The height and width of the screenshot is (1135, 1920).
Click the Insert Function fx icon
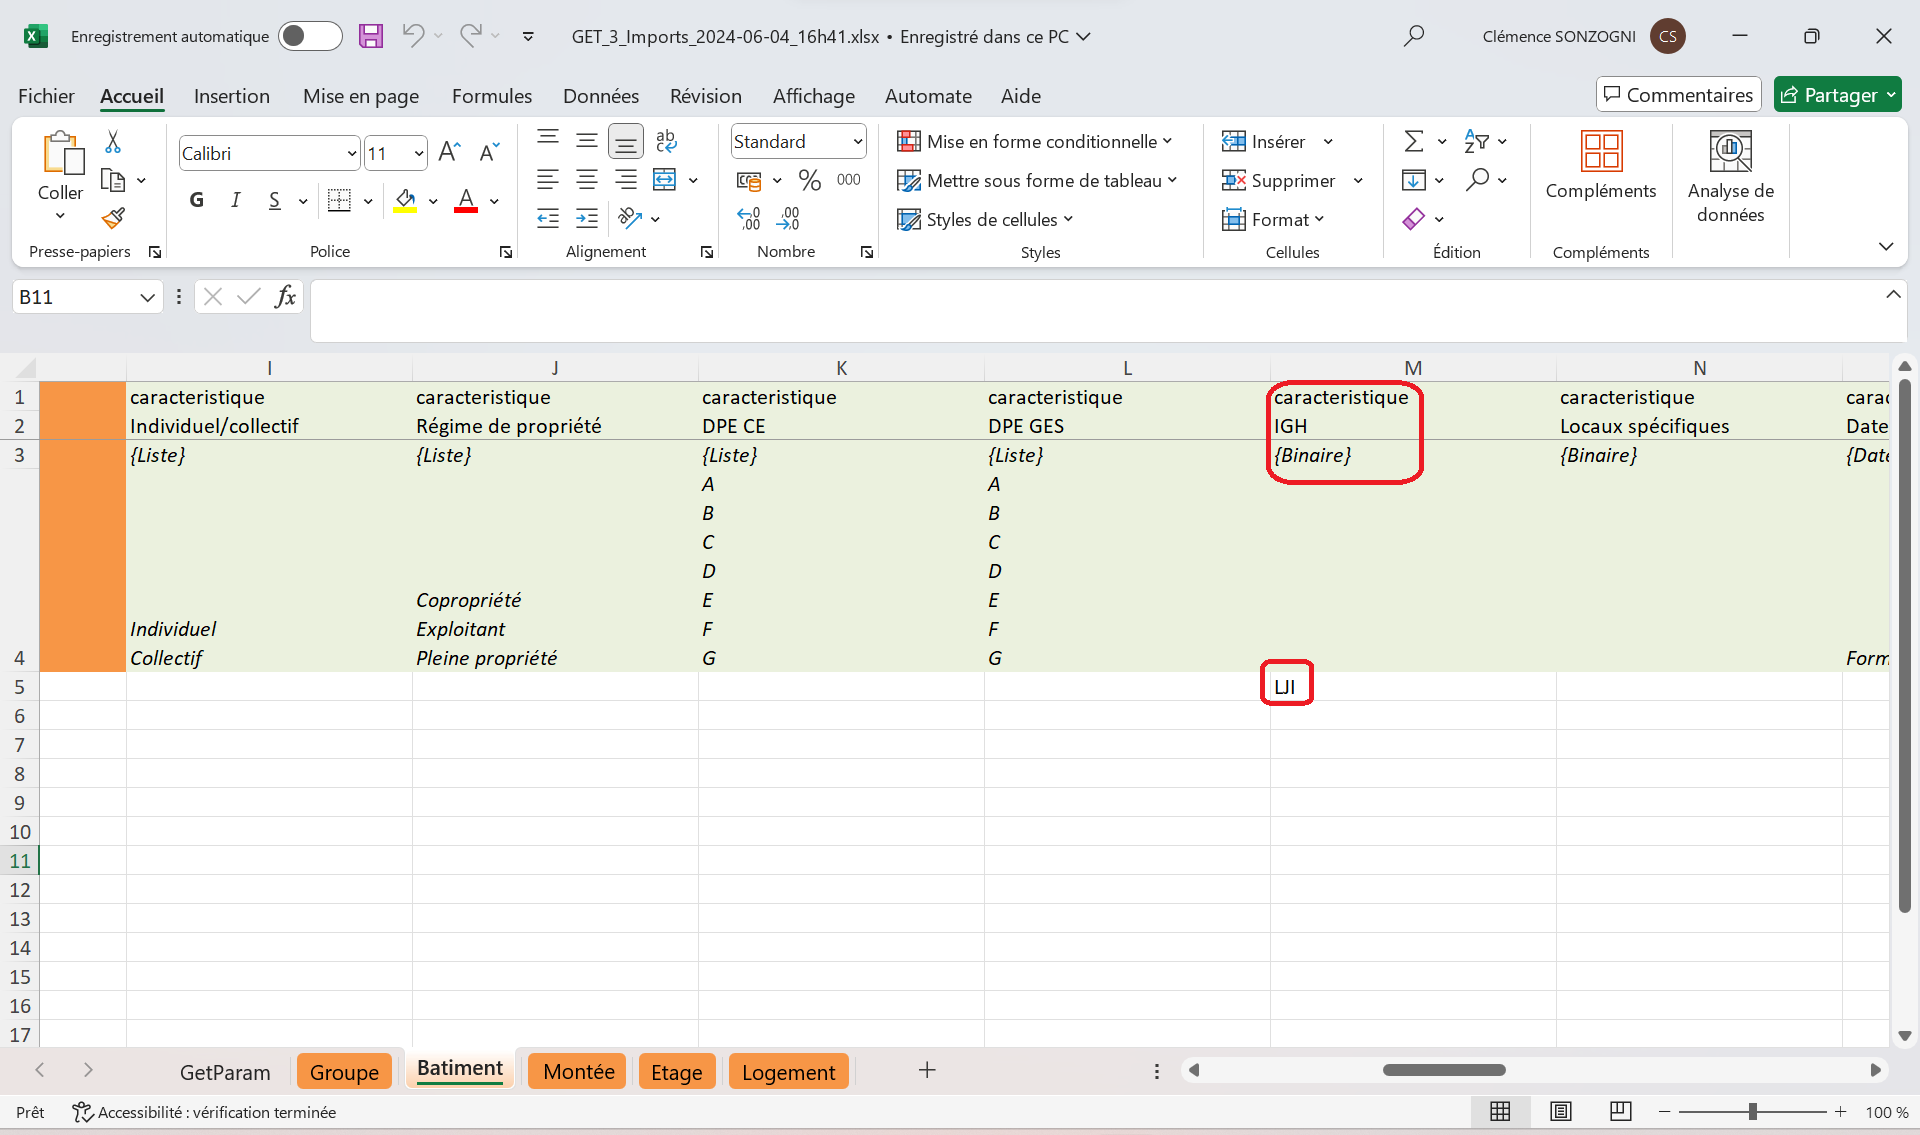click(285, 296)
